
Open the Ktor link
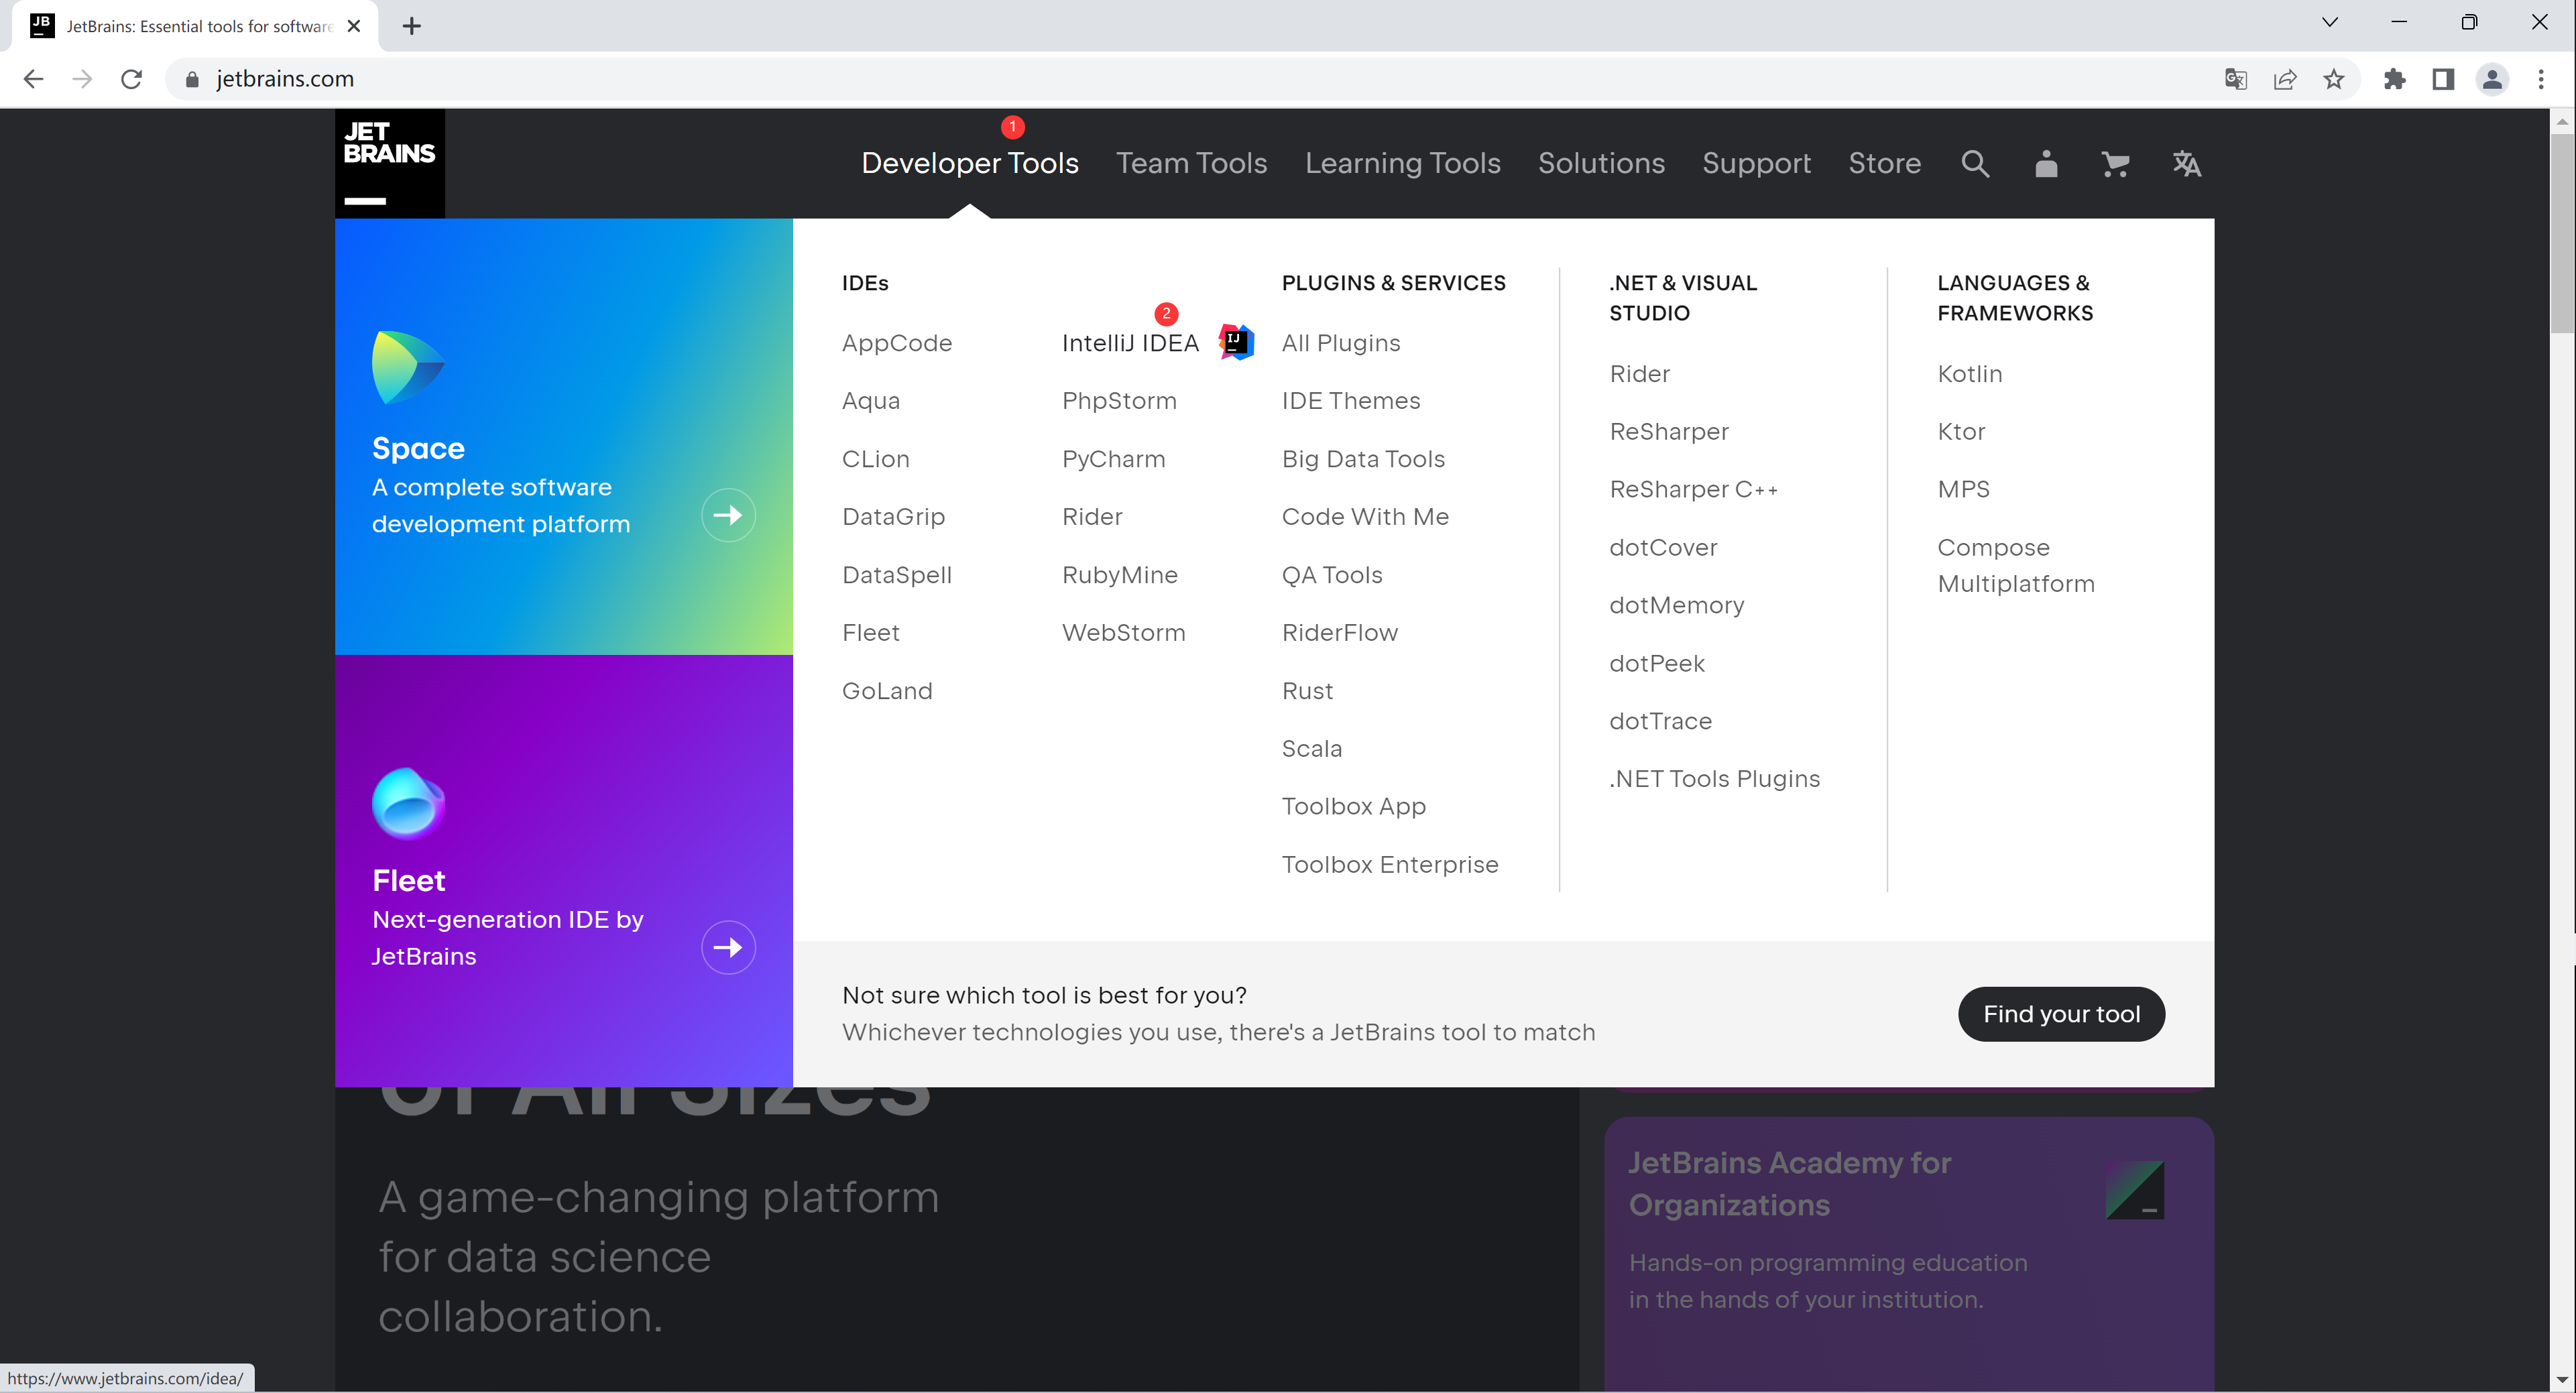1961,432
